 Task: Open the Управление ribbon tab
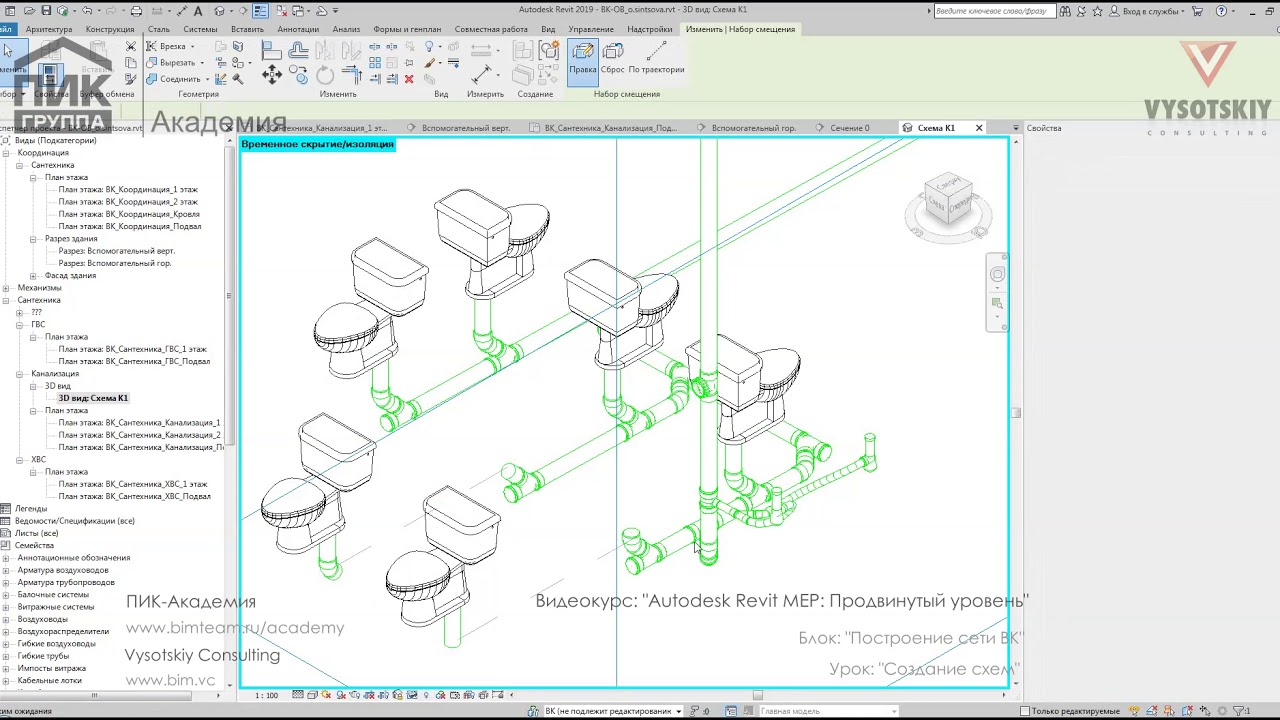pos(591,29)
